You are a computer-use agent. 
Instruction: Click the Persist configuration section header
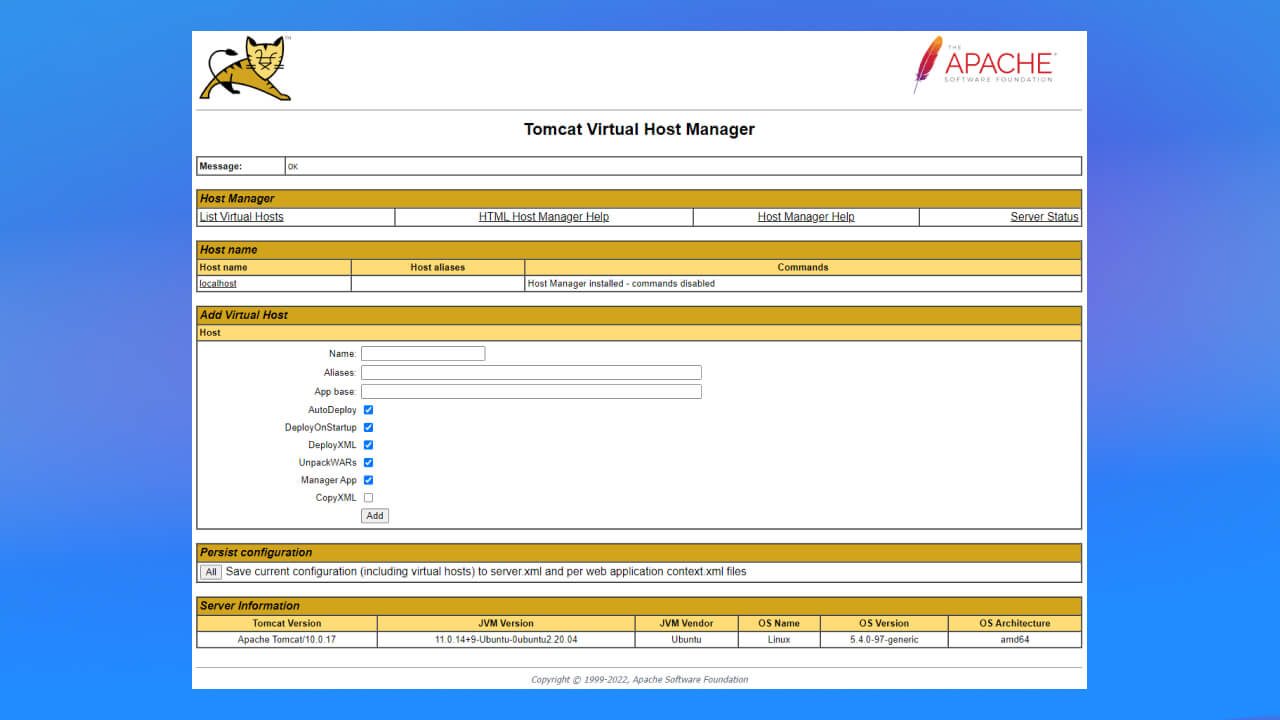tap(639, 553)
